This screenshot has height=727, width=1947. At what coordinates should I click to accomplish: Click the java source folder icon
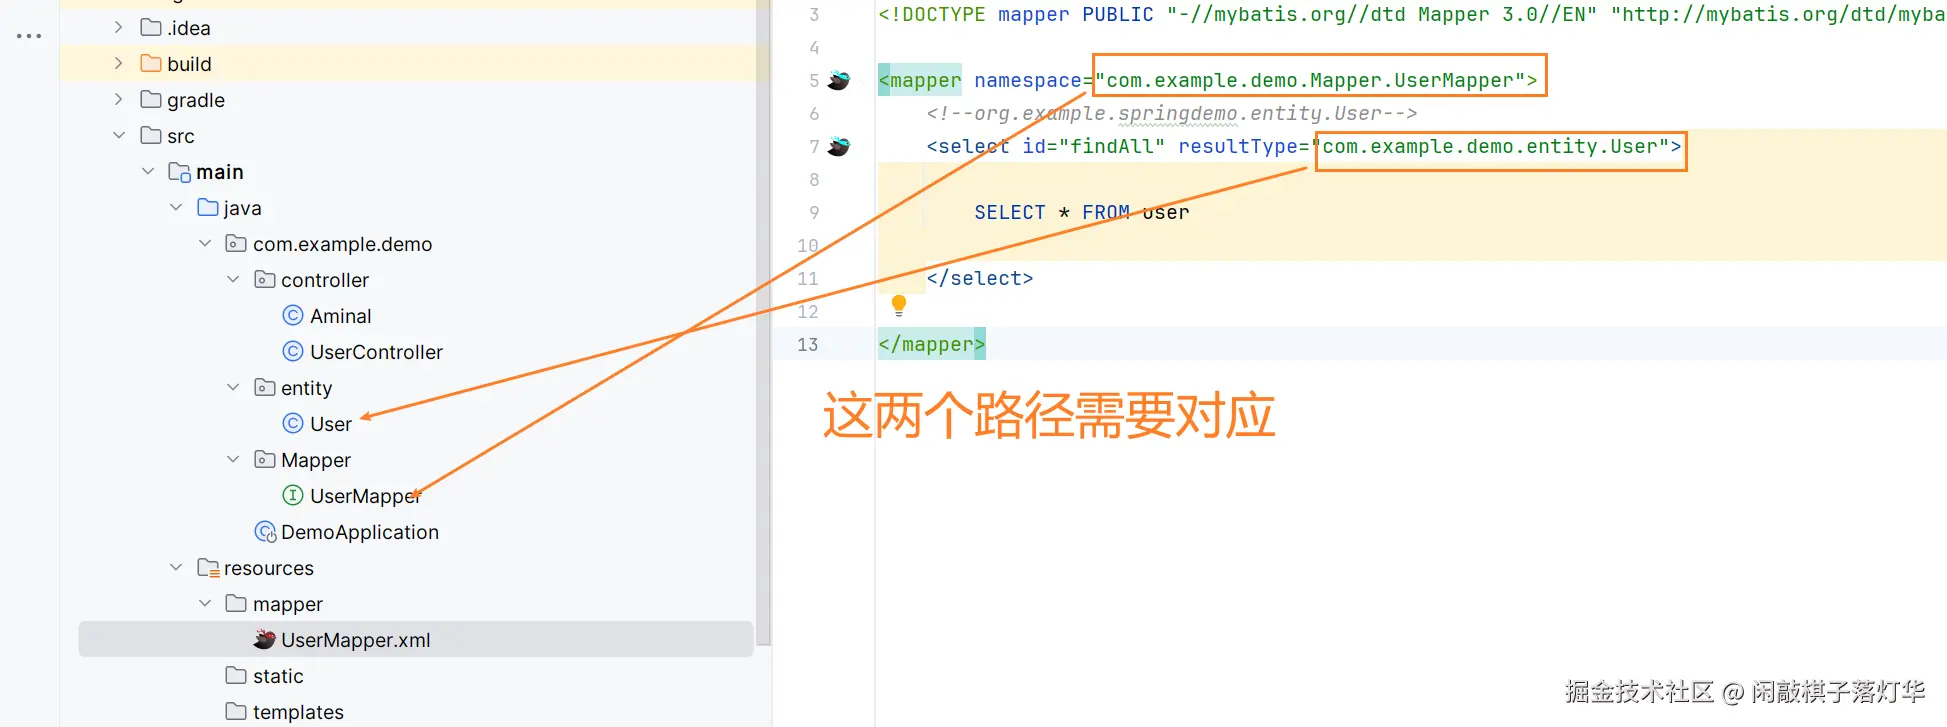click(x=208, y=207)
